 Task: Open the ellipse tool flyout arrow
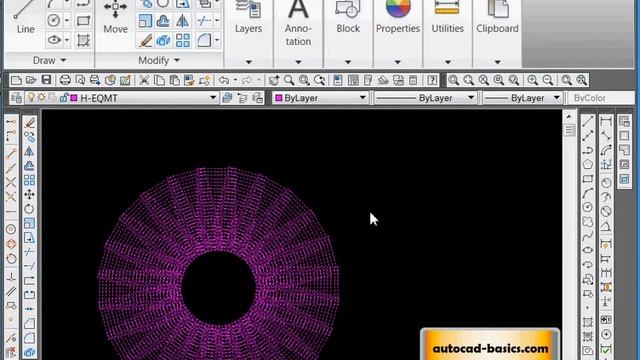coord(67,40)
